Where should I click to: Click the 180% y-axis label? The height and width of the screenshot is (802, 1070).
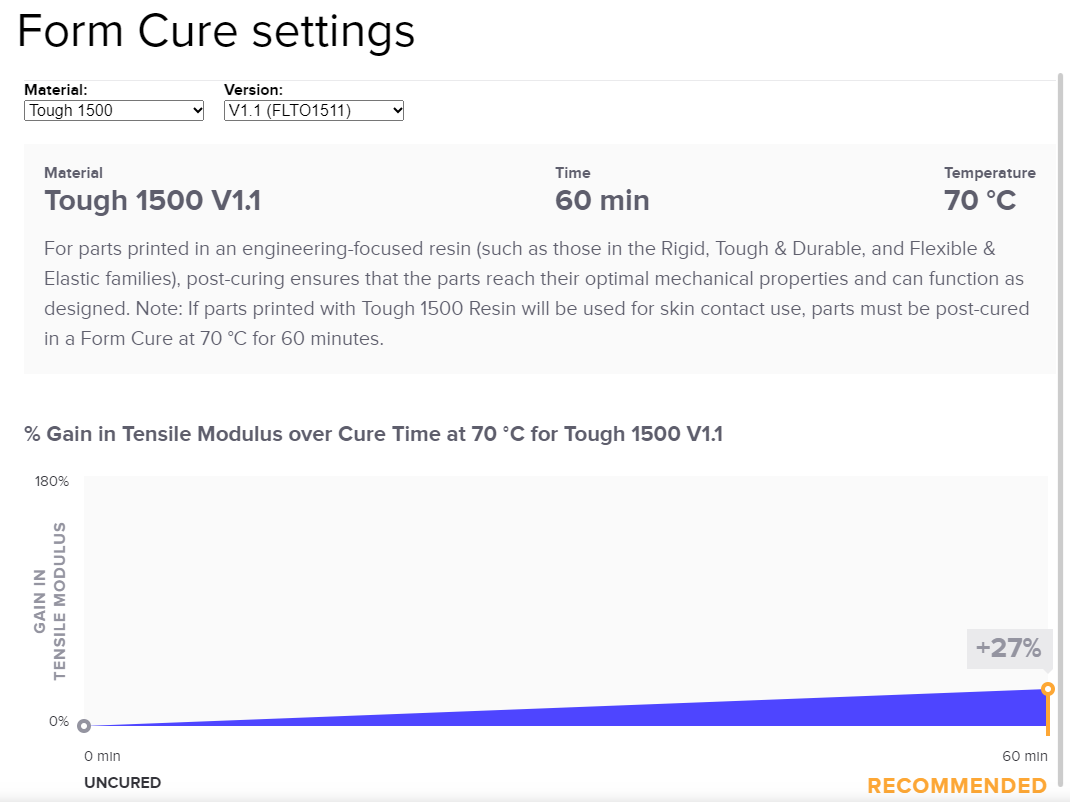coord(52,481)
